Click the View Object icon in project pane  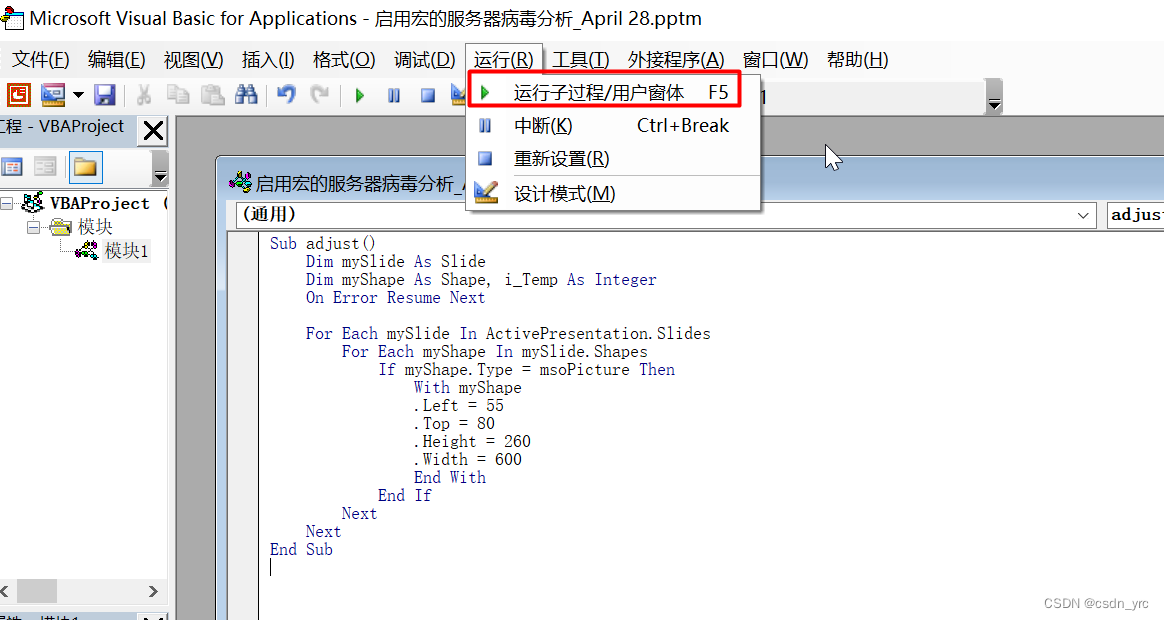click(x=45, y=167)
